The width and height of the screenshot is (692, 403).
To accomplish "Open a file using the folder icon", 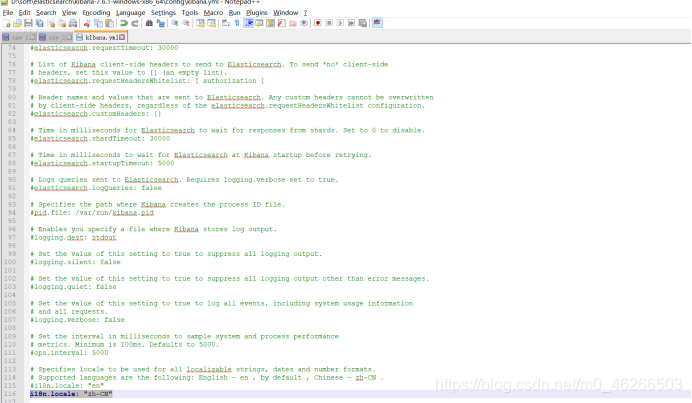I will (x=18, y=23).
